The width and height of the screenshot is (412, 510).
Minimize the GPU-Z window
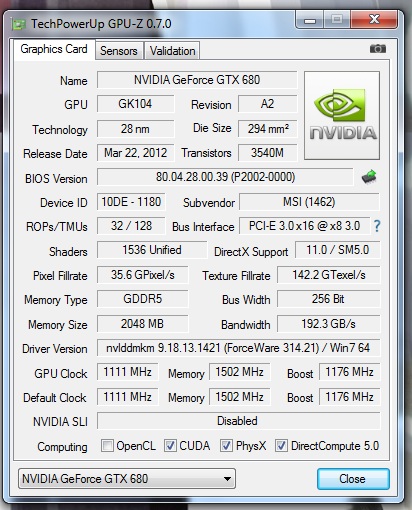click(x=310, y=21)
